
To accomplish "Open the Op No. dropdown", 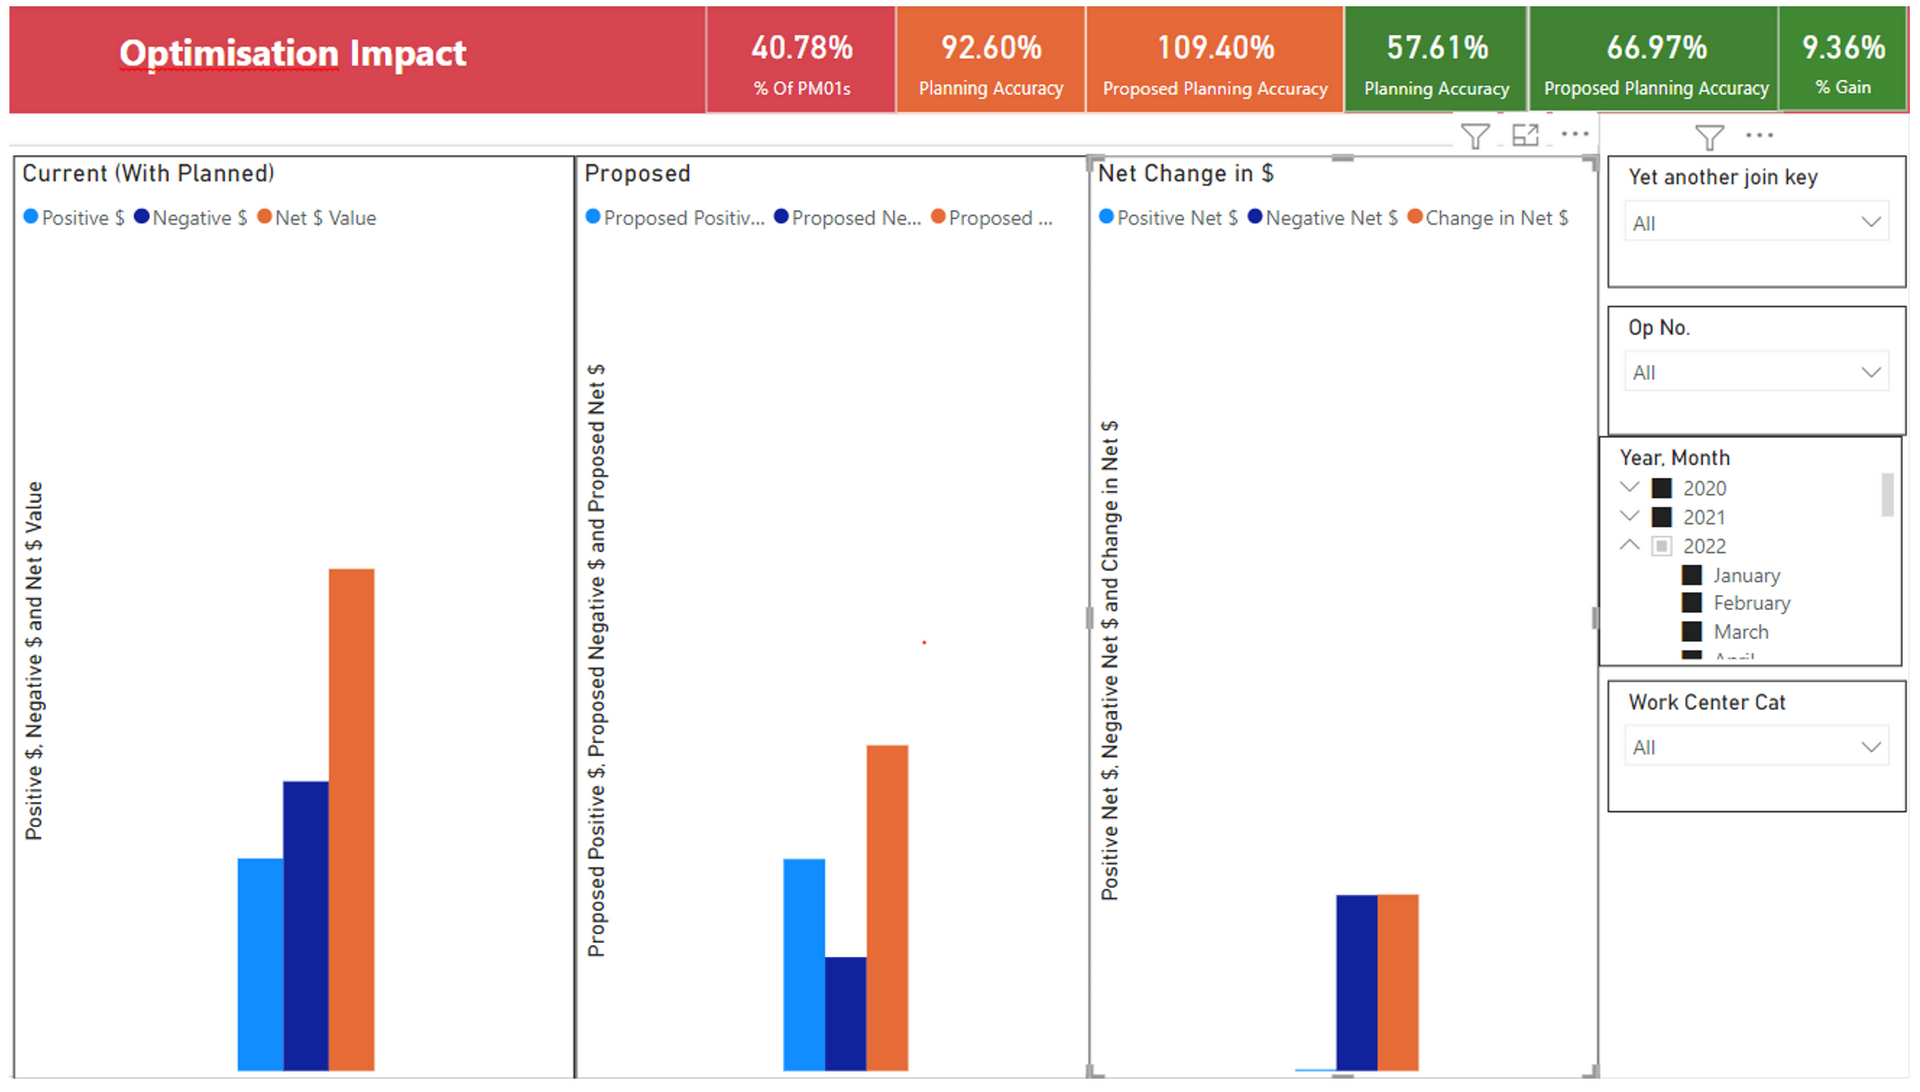I will coord(1757,372).
